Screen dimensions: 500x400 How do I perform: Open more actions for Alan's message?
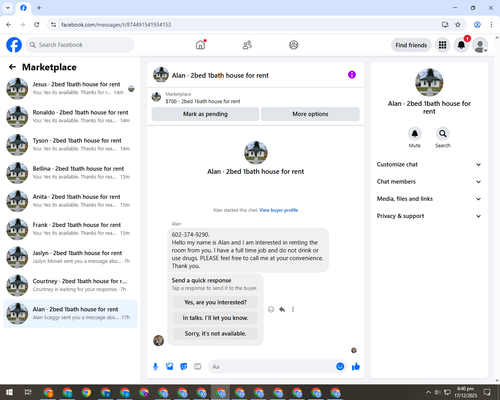point(293,309)
